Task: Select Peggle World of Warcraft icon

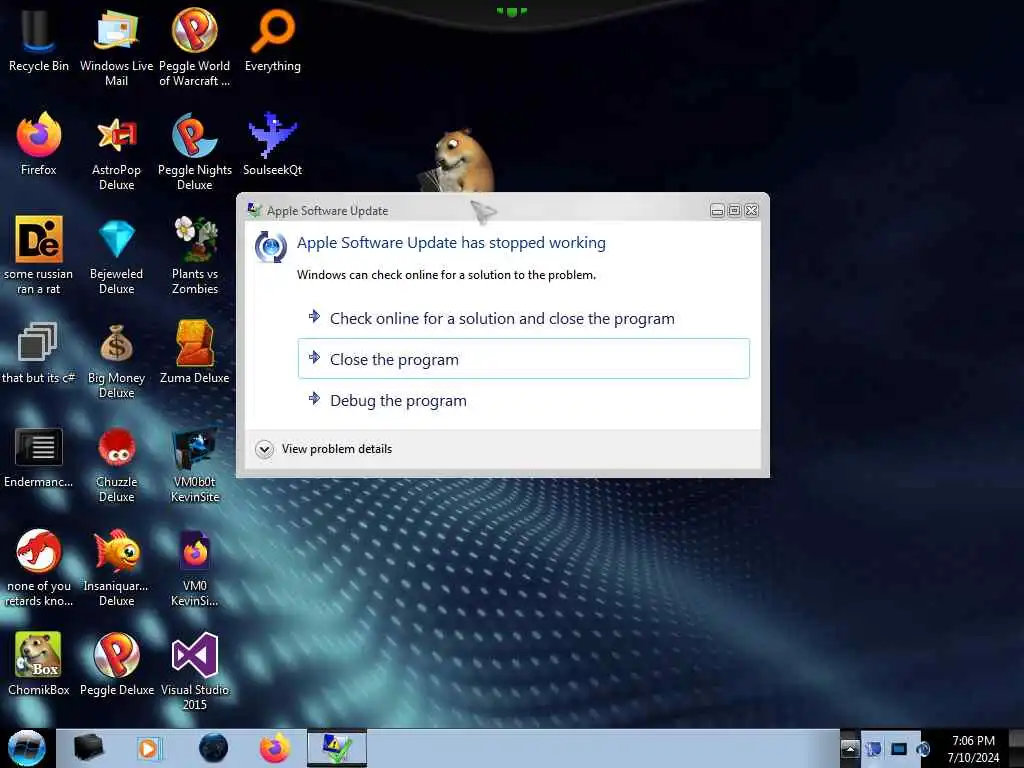Action: coord(195,47)
